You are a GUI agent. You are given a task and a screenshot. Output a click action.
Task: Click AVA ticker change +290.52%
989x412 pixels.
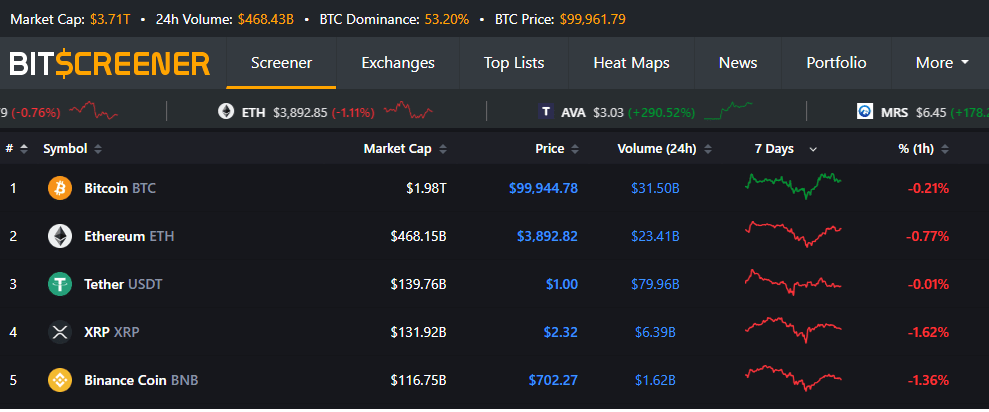click(x=661, y=113)
